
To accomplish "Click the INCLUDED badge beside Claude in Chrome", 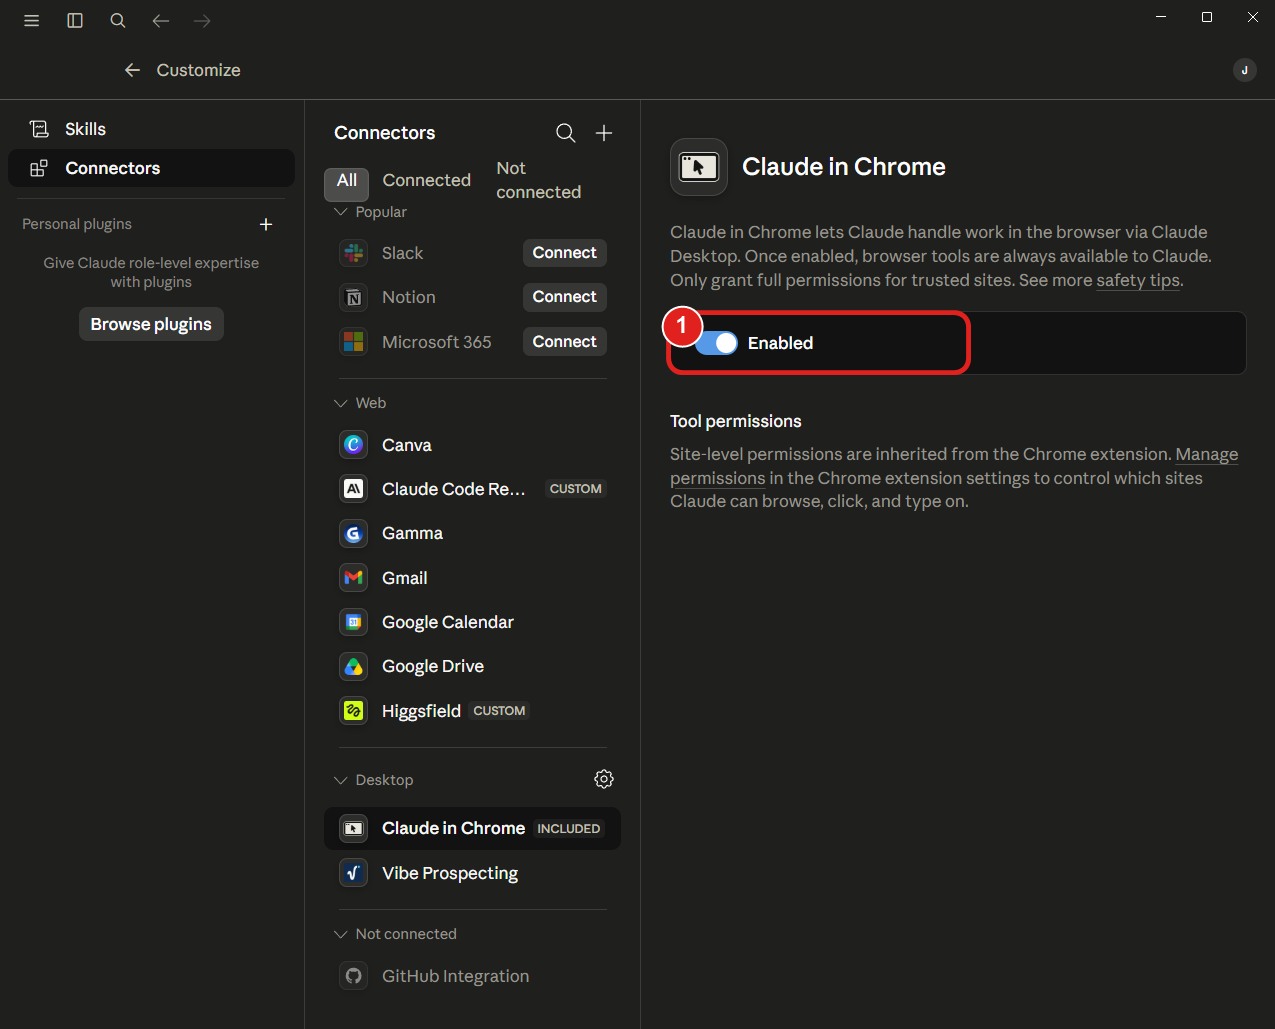I will [x=569, y=829].
